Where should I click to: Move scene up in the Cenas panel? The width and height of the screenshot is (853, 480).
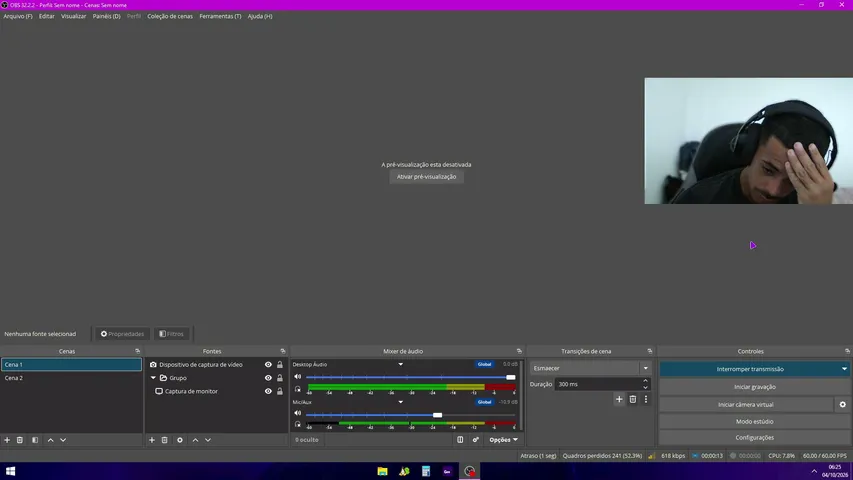(x=51, y=440)
